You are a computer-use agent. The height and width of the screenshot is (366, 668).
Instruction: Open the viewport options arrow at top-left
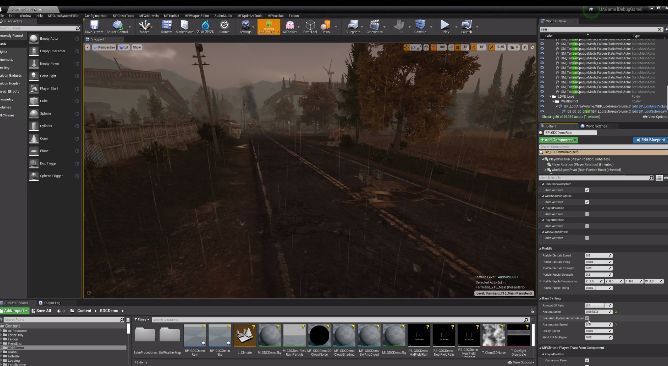(88, 47)
